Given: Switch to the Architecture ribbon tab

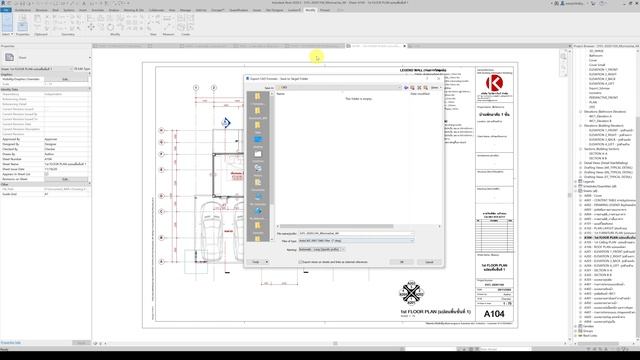Looking at the screenshot, I should click(x=23, y=10).
